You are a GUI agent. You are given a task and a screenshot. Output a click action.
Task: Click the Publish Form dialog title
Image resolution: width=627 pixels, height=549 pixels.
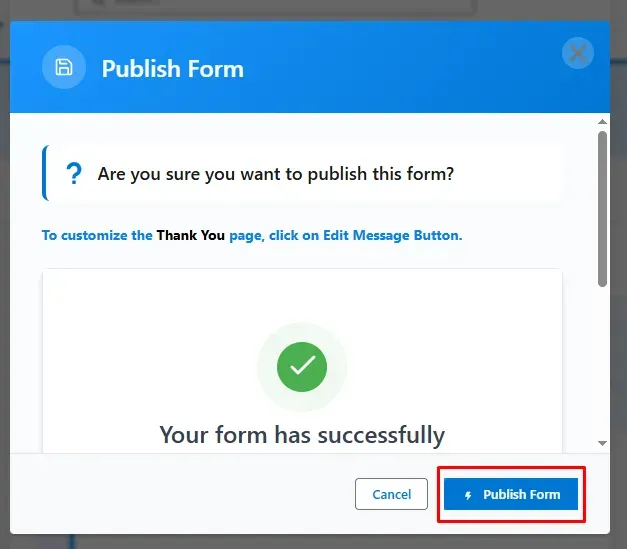tap(172, 68)
